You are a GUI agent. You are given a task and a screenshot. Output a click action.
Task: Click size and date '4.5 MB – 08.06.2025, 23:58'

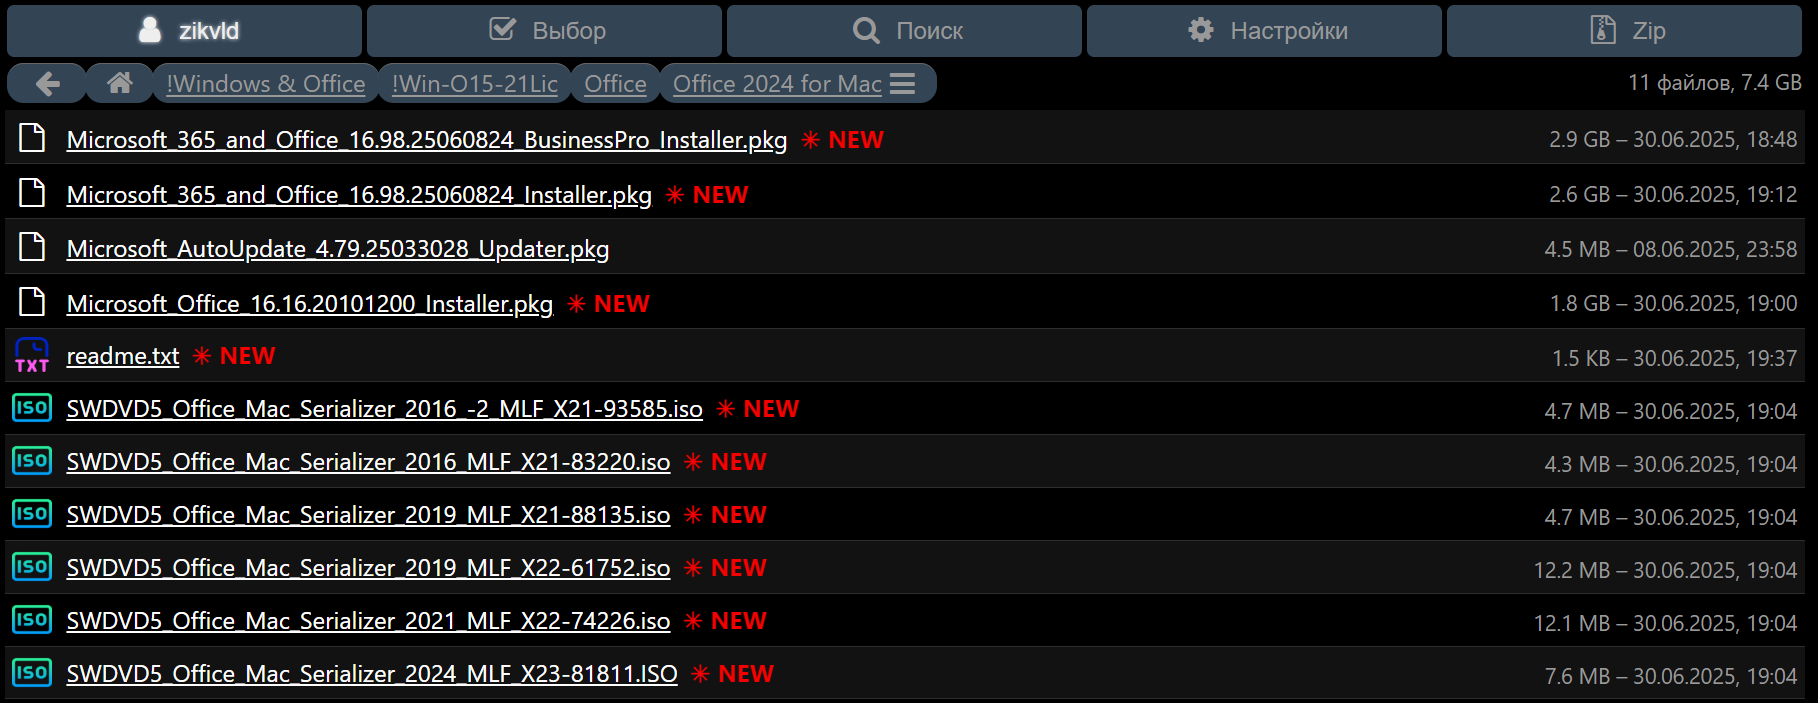point(1671,249)
